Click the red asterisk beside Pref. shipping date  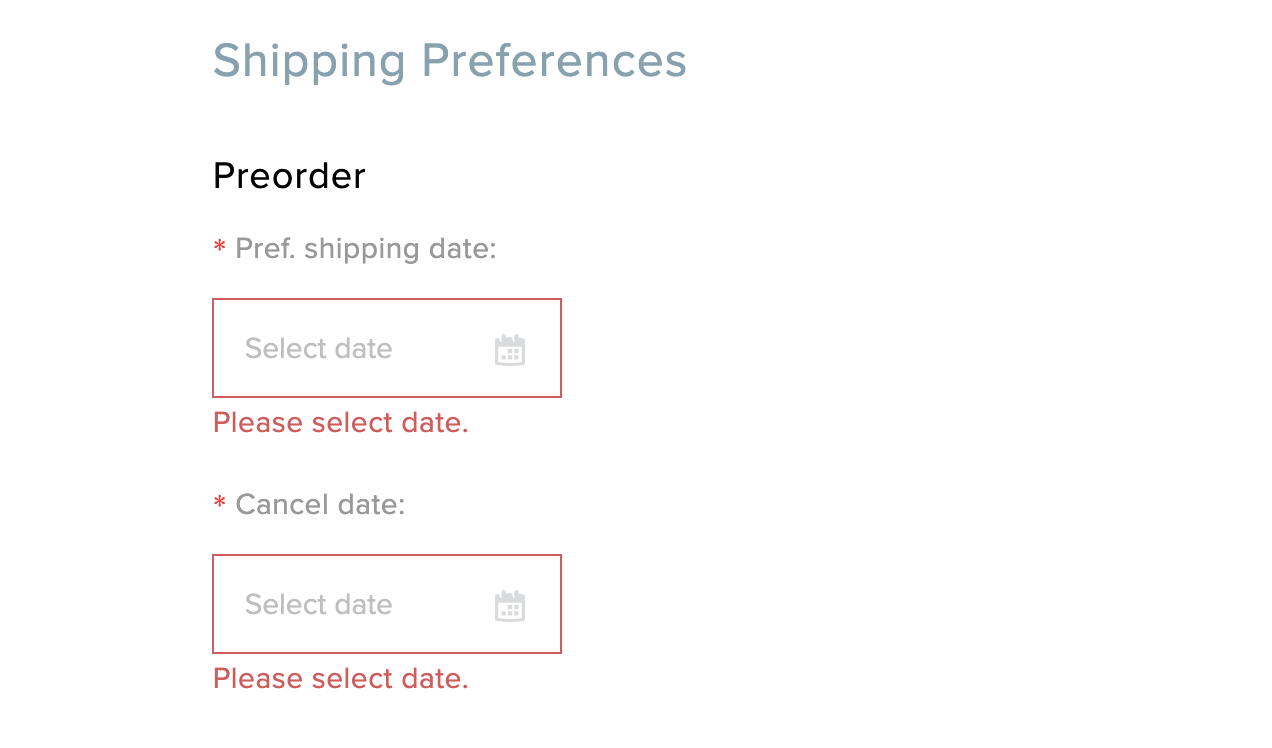point(220,249)
